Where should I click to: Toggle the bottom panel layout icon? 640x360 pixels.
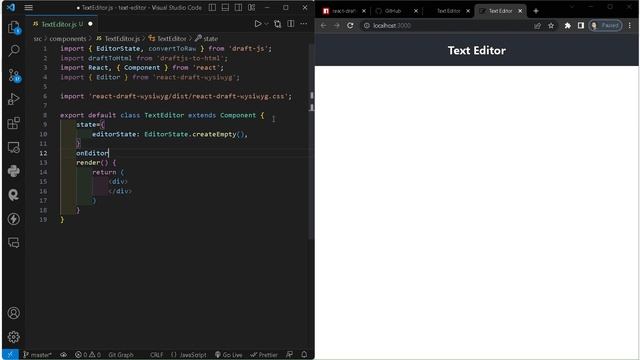coord(225,7)
